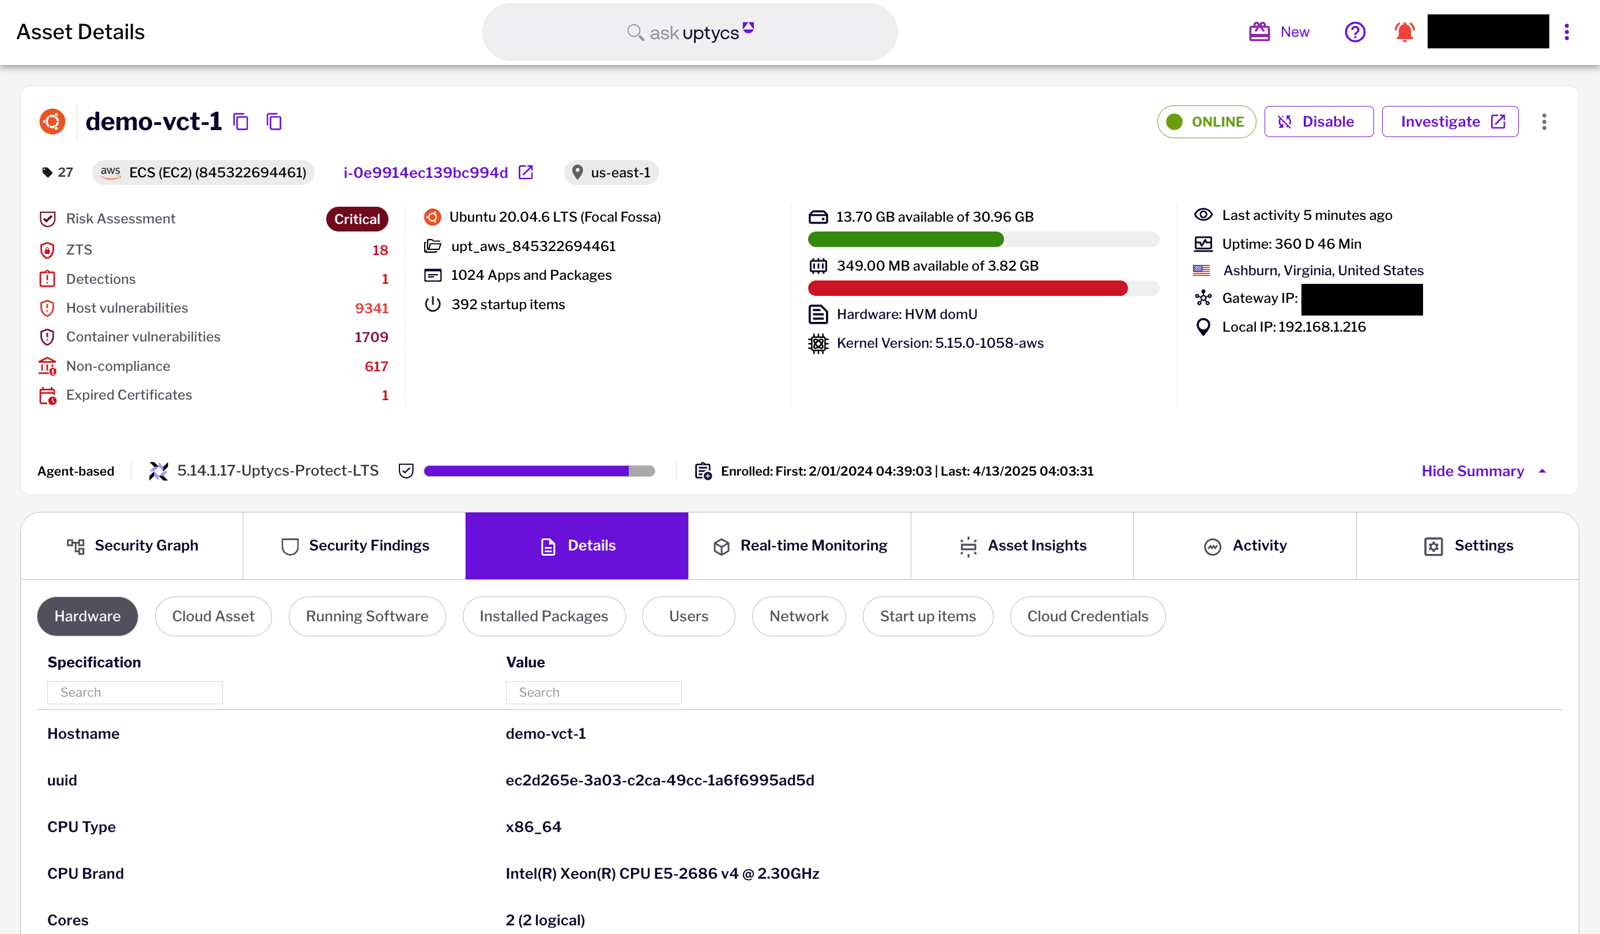Open the Security Graph tab
This screenshot has width=1600, height=934.
(x=132, y=546)
